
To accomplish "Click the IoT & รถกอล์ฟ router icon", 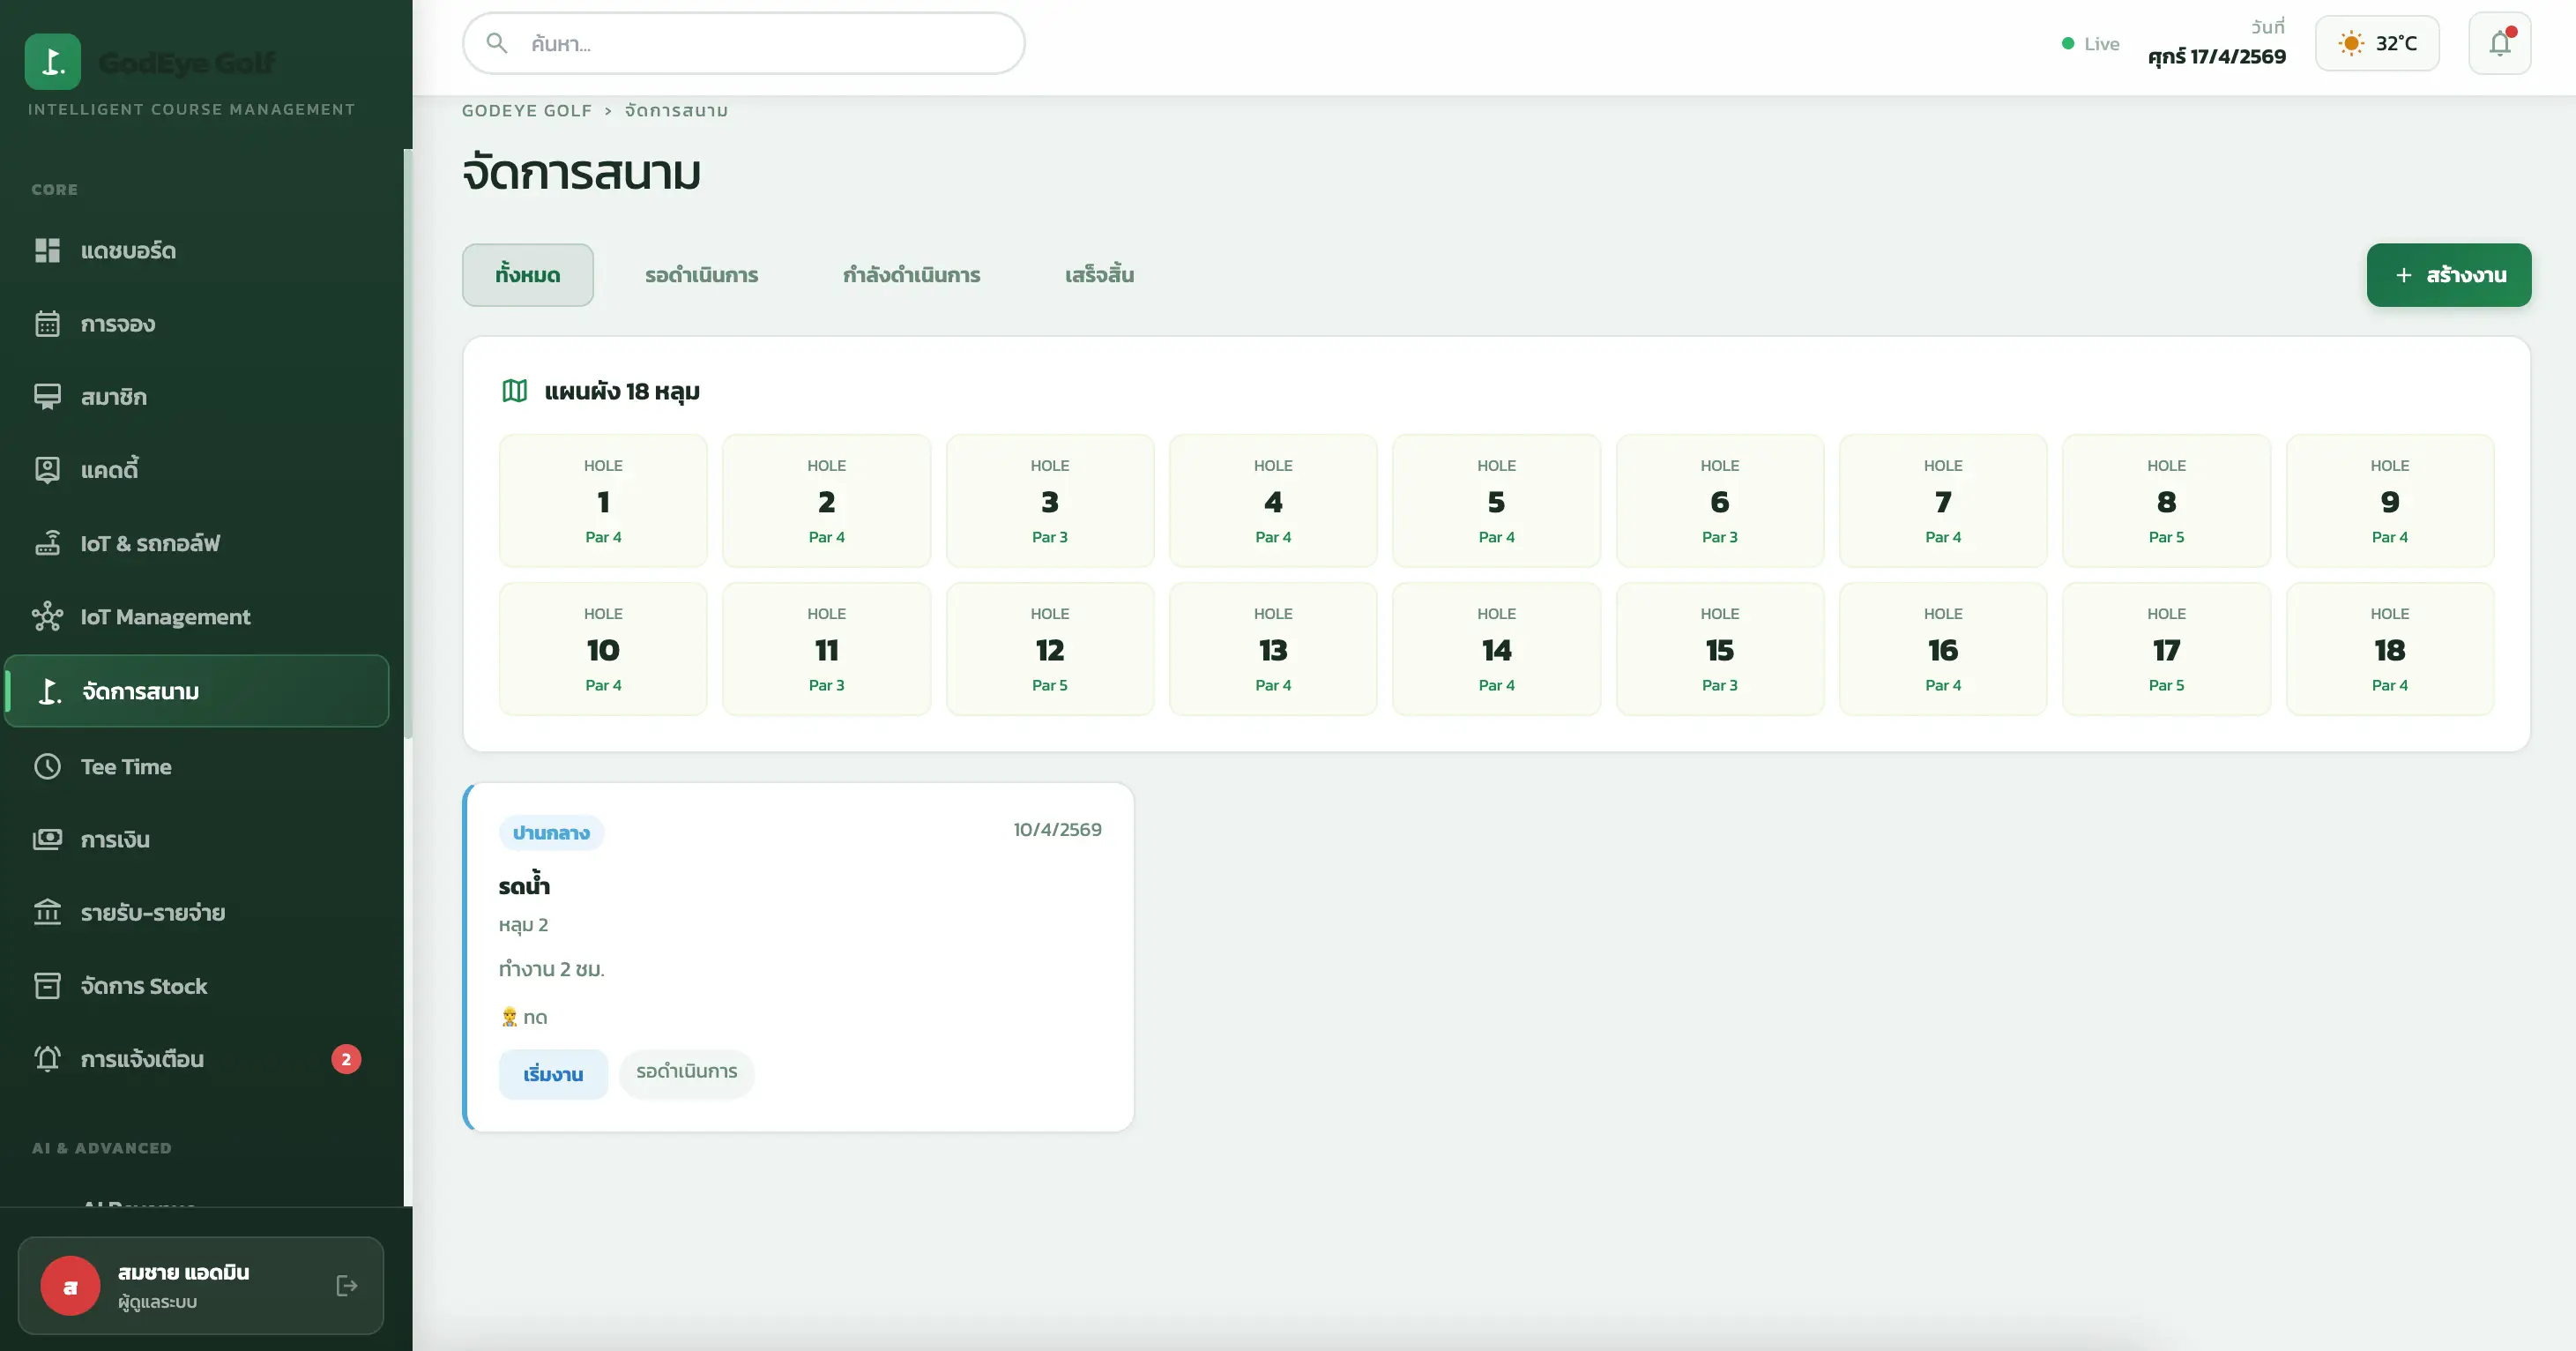I will pos(47,543).
